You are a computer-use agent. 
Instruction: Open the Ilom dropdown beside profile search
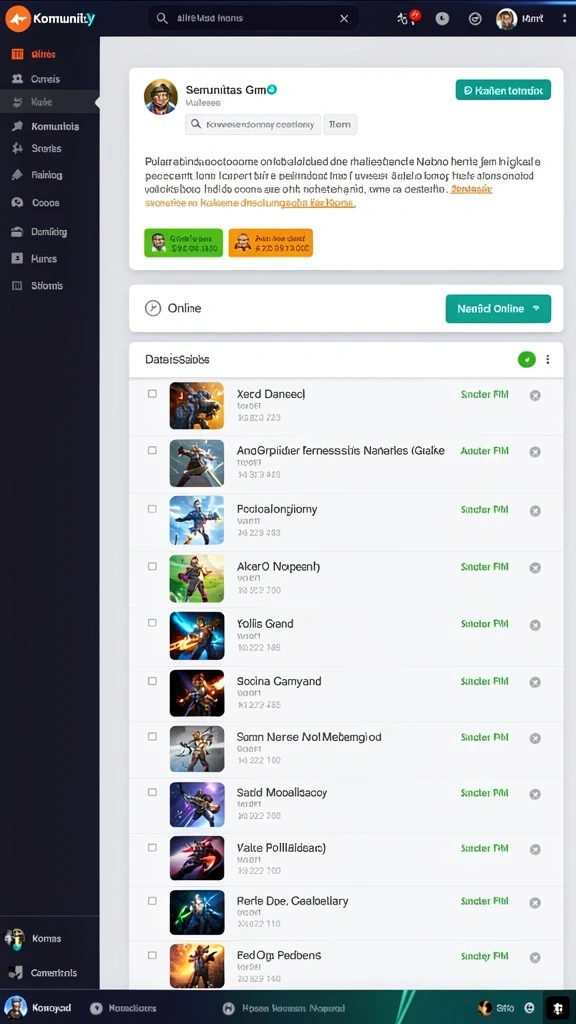[x=340, y=124]
